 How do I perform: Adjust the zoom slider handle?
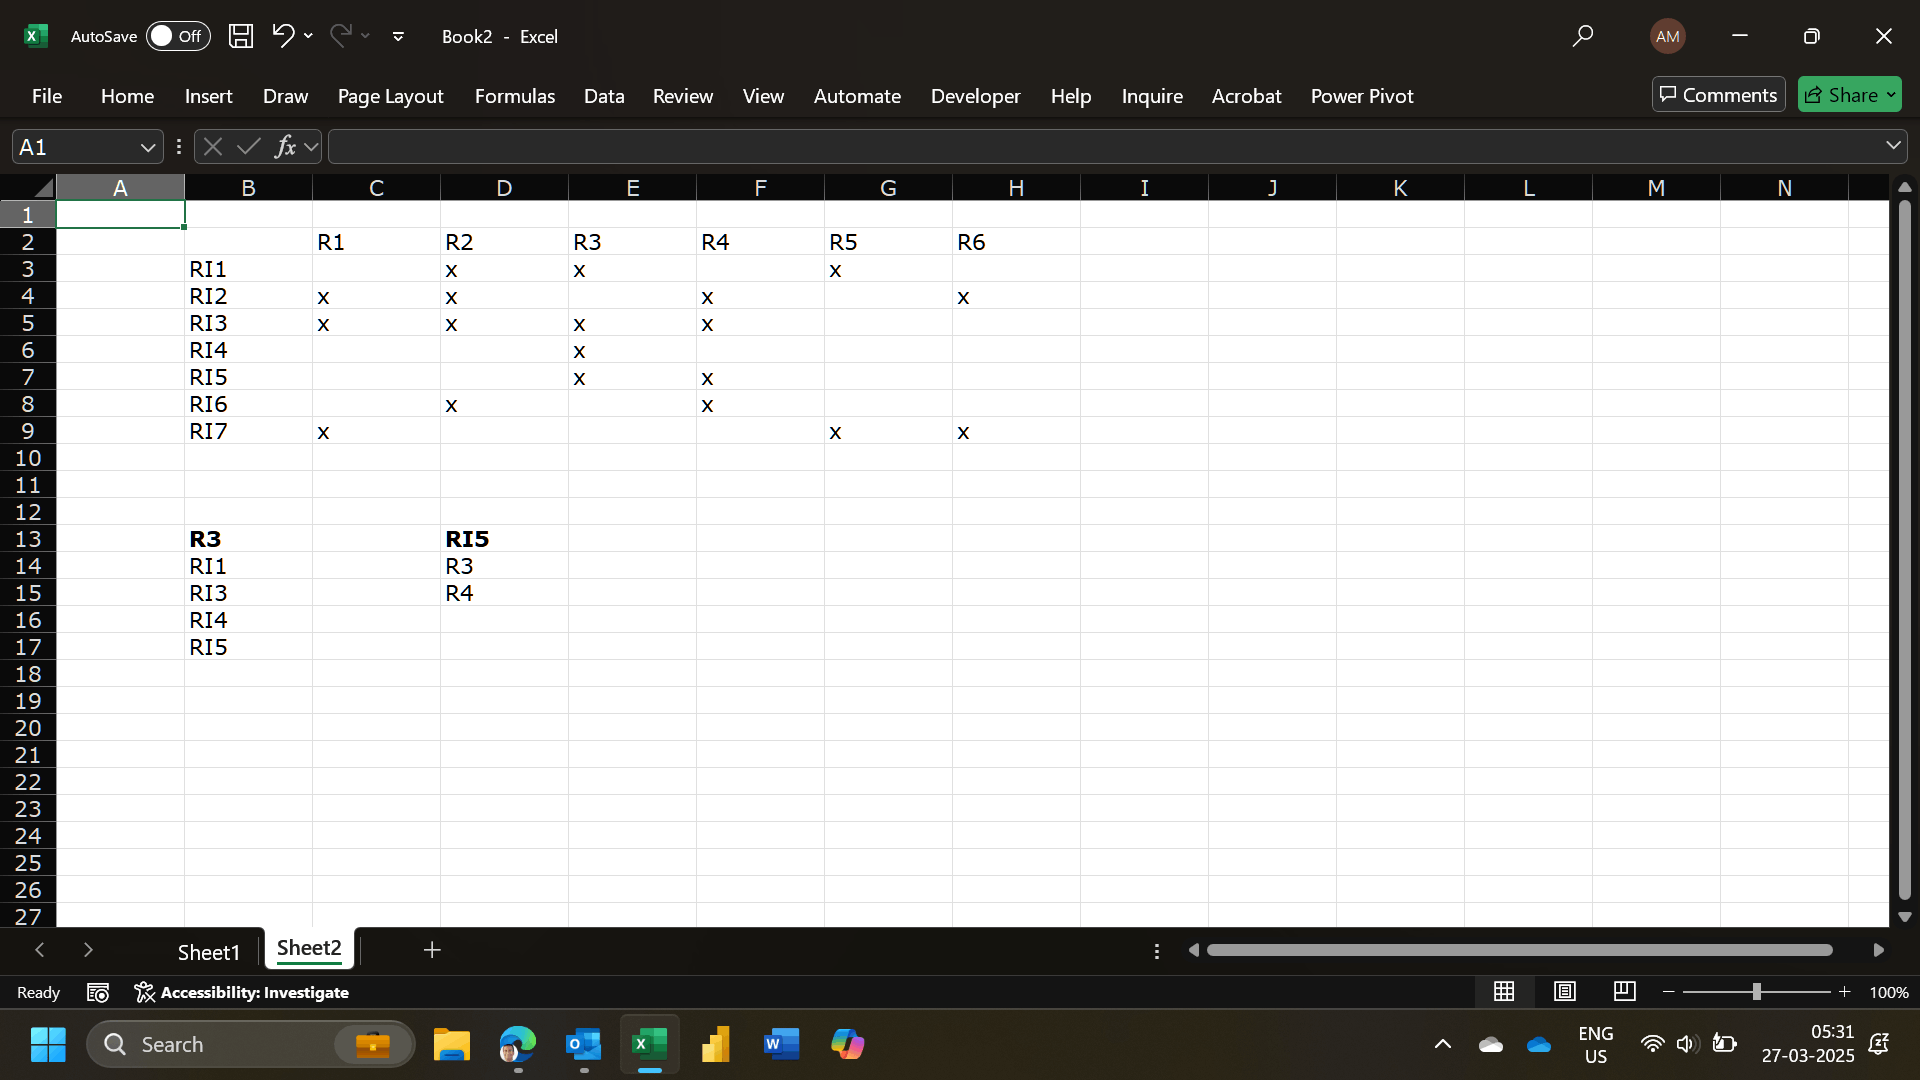pyautogui.click(x=1756, y=991)
